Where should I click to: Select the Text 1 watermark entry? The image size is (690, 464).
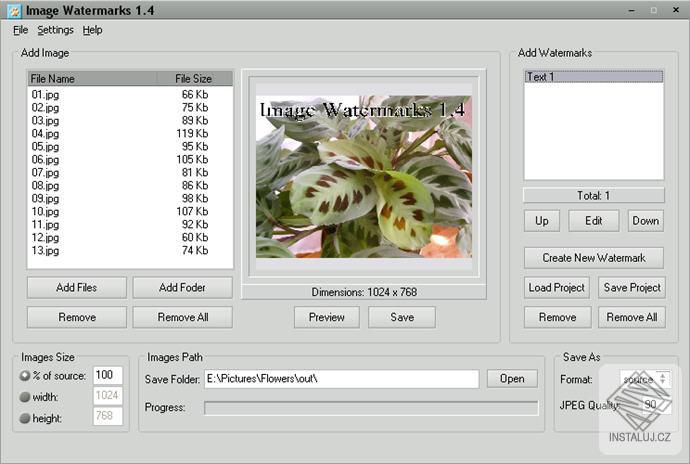[594, 77]
